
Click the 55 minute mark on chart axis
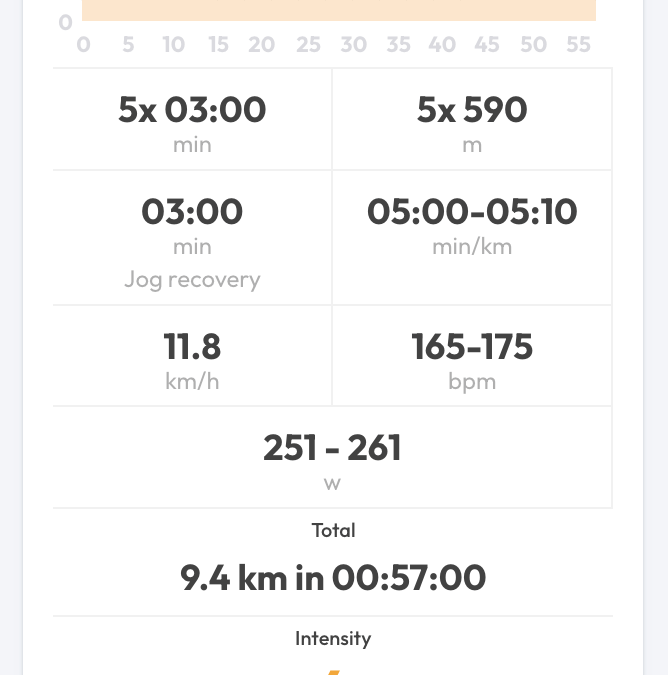point(578,45)
